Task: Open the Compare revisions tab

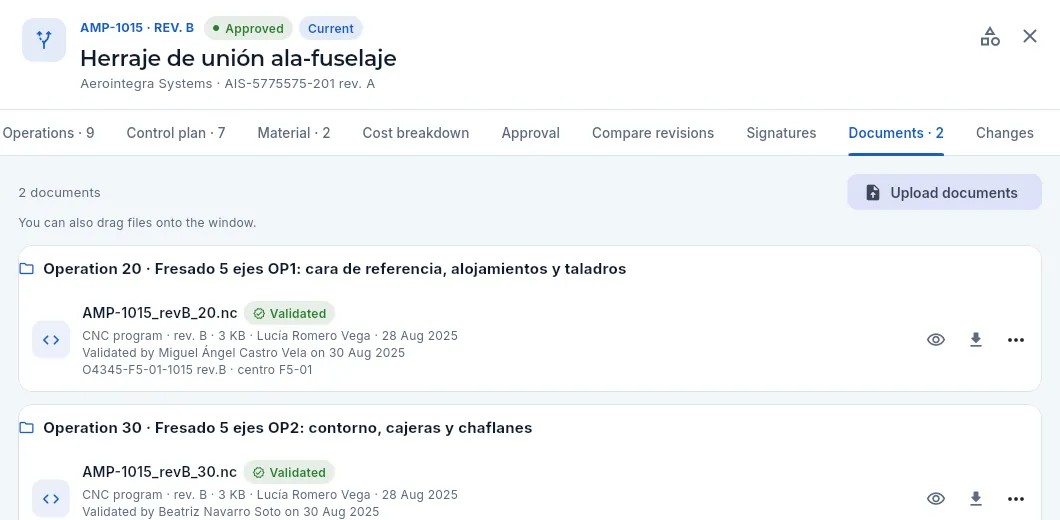Action: click(653, 133)
